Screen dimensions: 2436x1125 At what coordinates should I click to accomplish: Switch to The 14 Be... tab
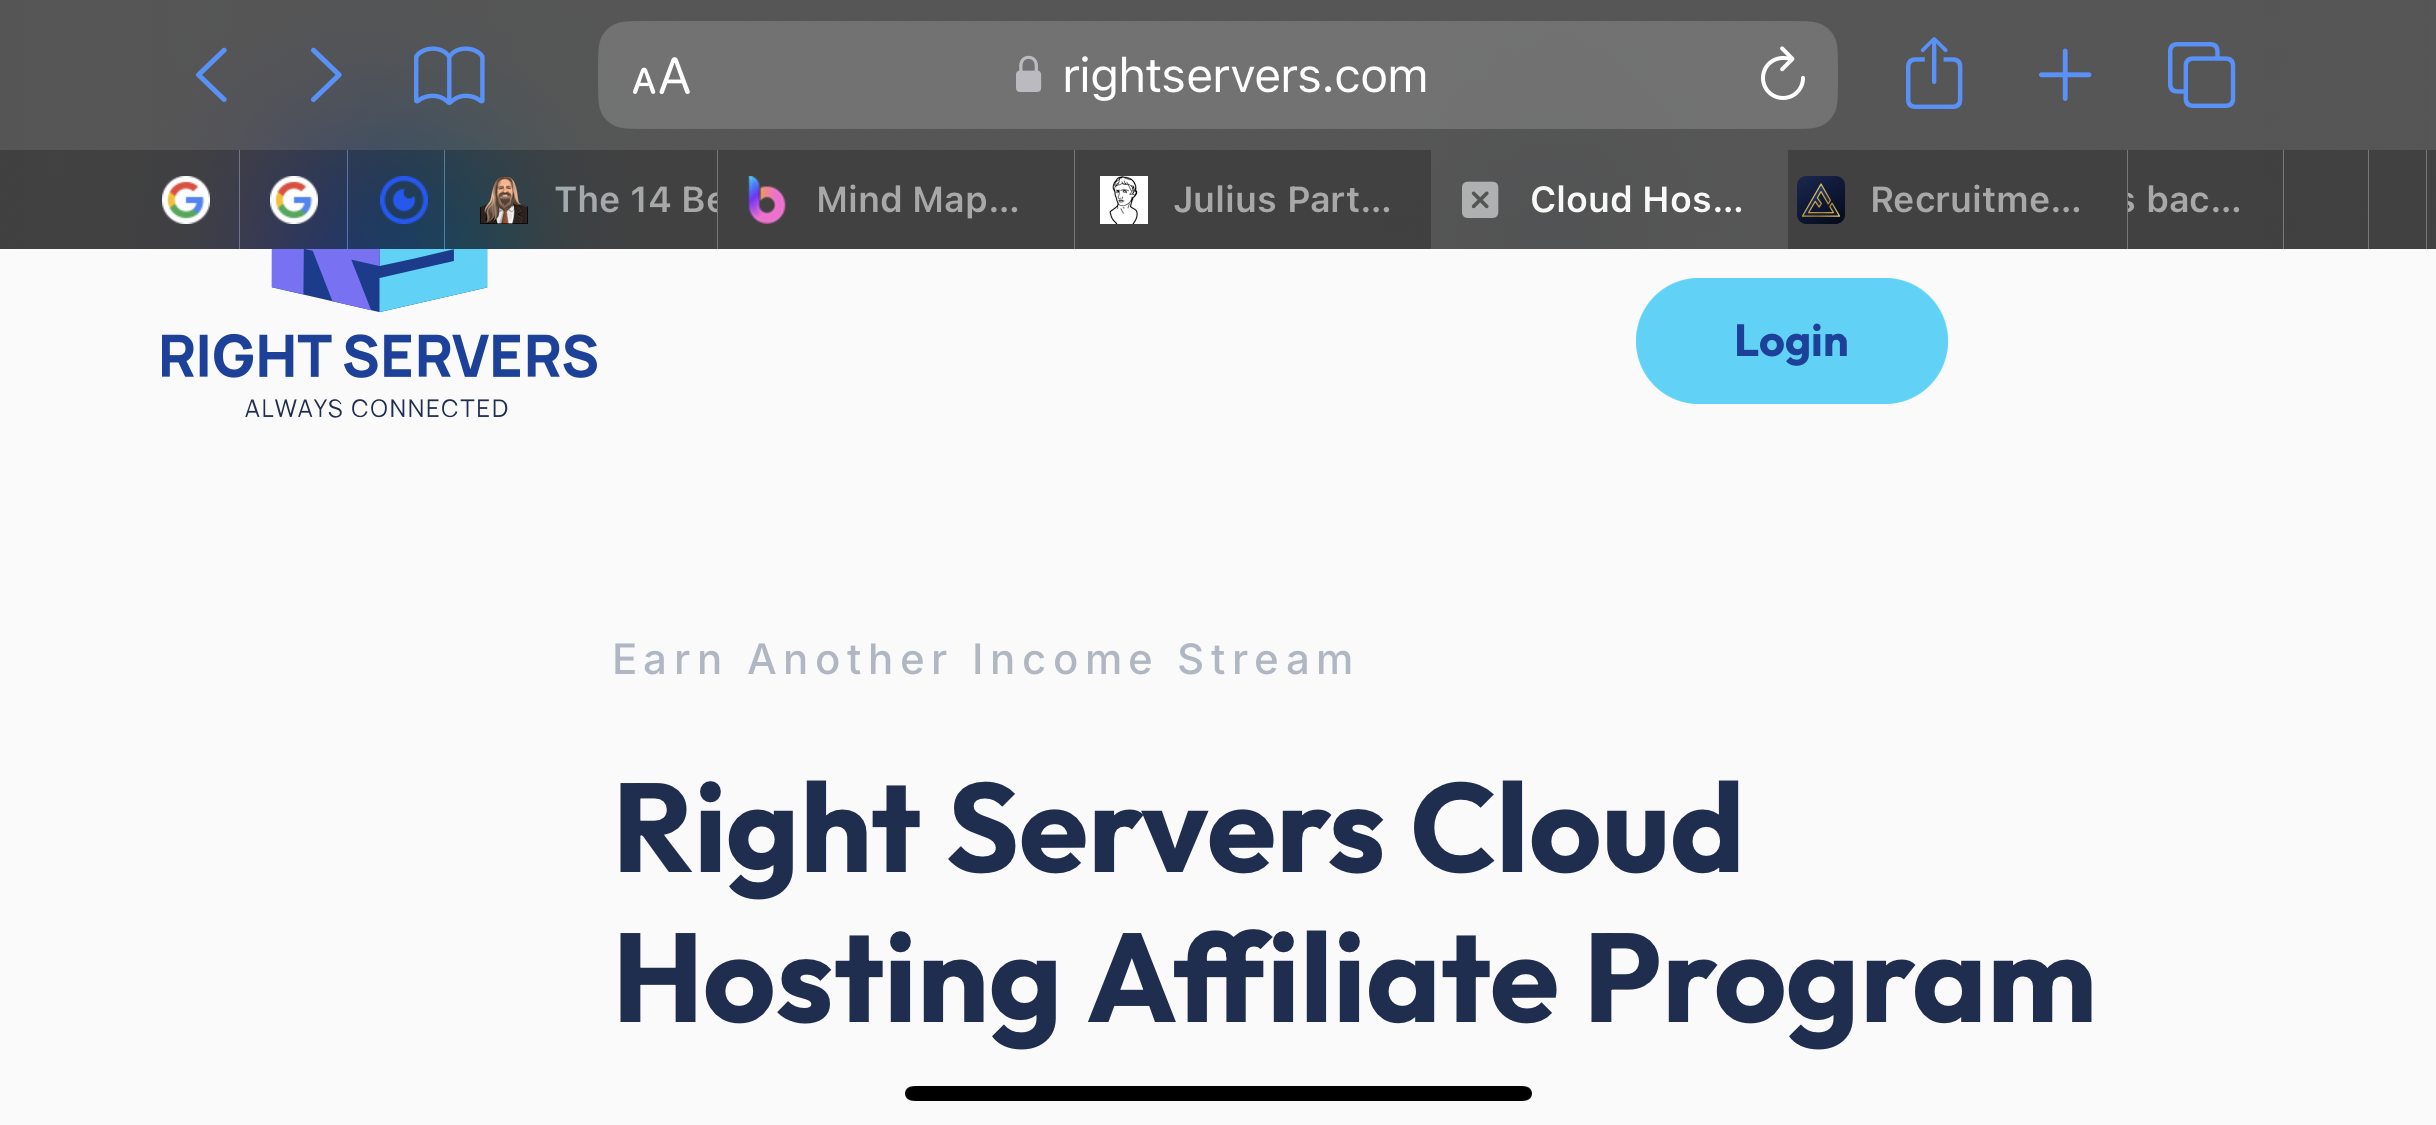[582, 200]
